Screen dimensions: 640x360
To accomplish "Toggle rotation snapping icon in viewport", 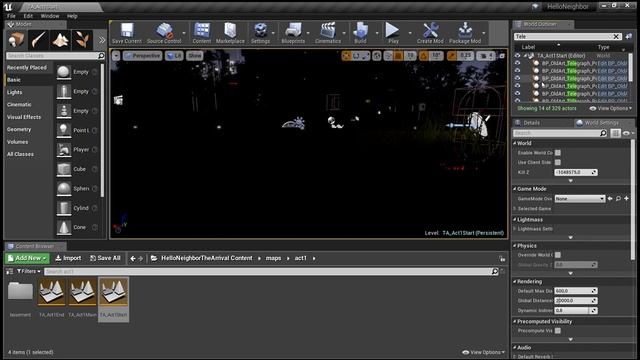I will (423, 56).
